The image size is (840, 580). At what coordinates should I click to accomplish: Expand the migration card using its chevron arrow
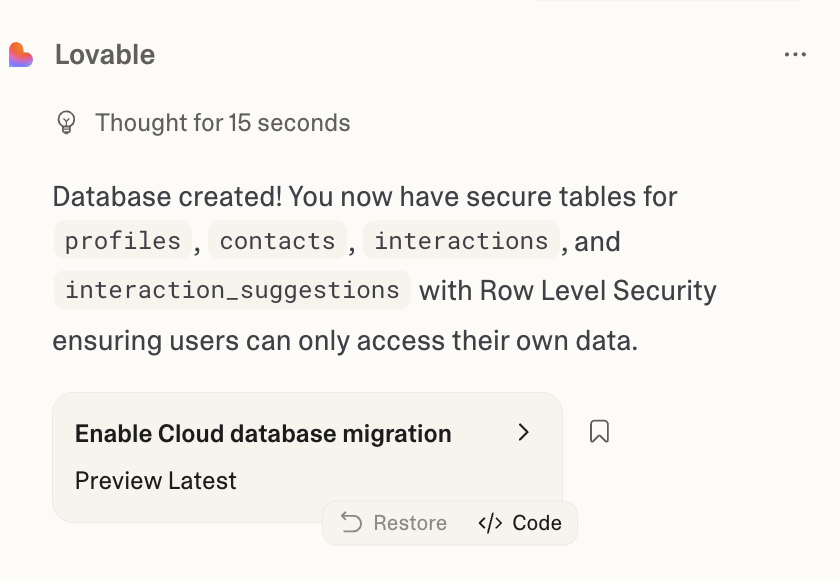[x=523, y=433]
